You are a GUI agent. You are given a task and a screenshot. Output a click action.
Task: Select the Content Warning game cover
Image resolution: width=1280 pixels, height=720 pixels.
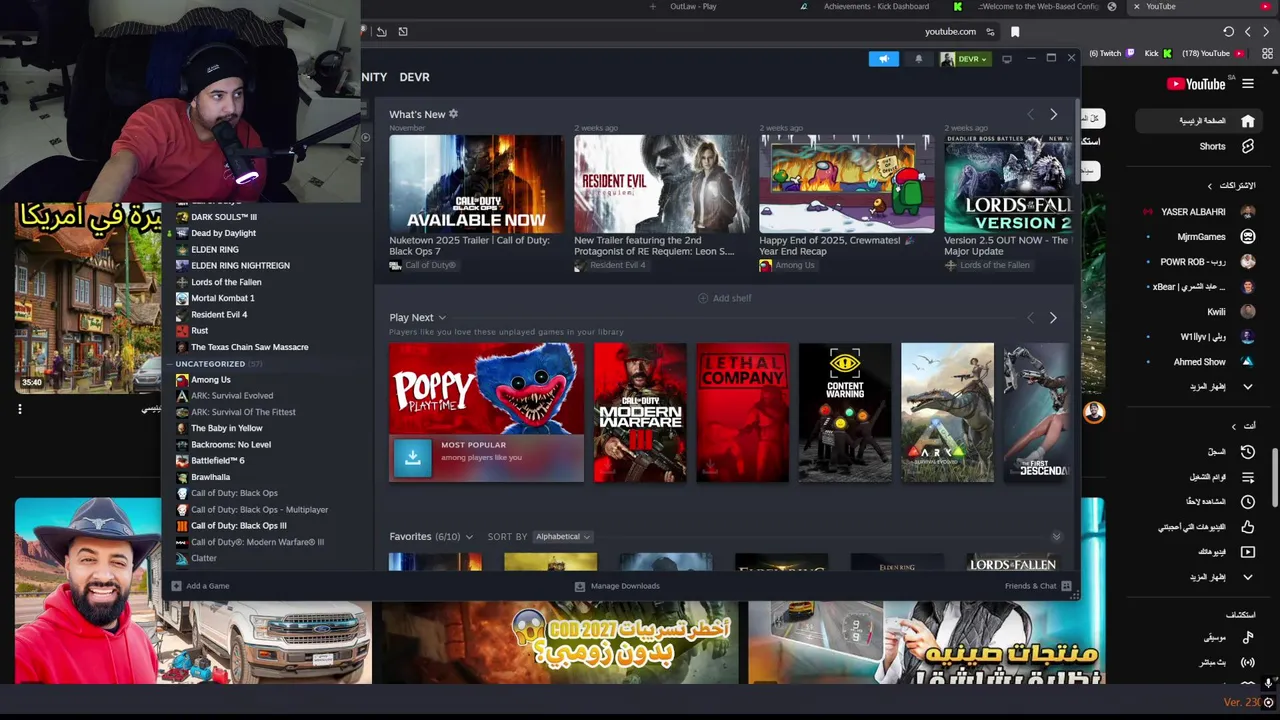click(x=845, y=412)
